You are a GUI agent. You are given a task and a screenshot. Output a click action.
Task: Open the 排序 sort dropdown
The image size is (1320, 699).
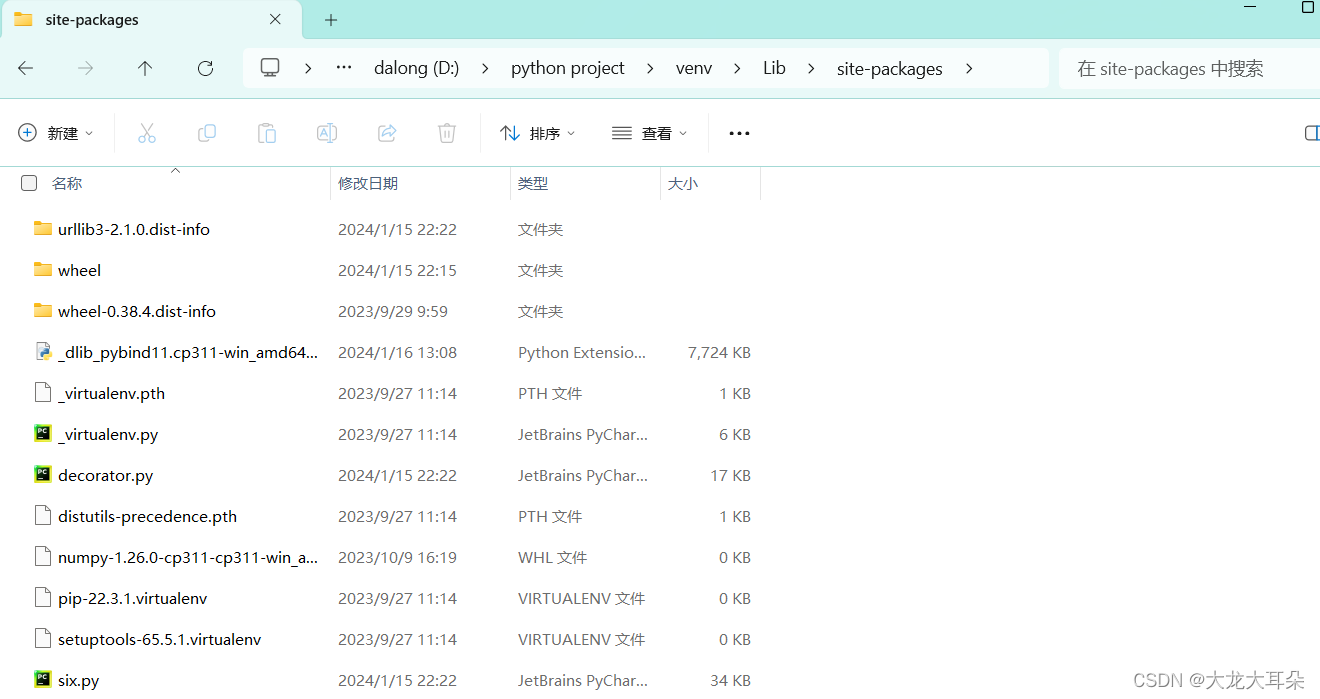click(x=537, y=132)
